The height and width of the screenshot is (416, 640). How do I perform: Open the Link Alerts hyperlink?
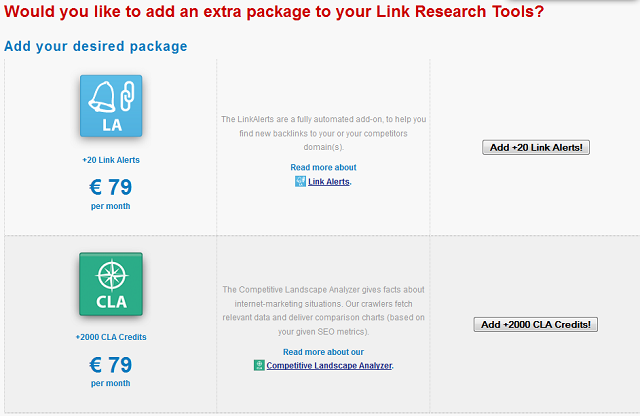coord(329,182)
